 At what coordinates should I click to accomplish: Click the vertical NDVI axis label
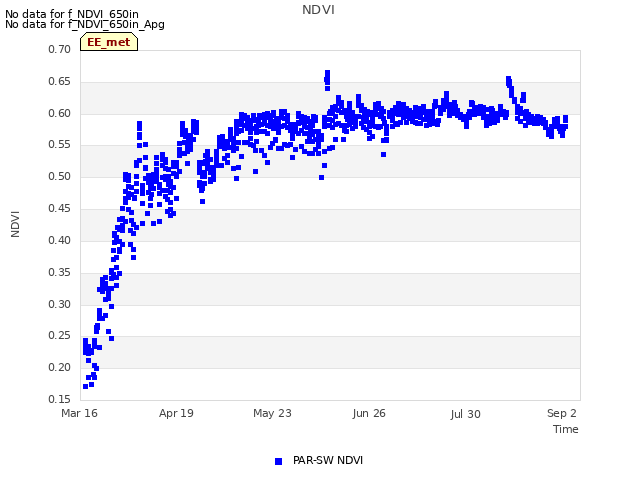pos(15,224)
